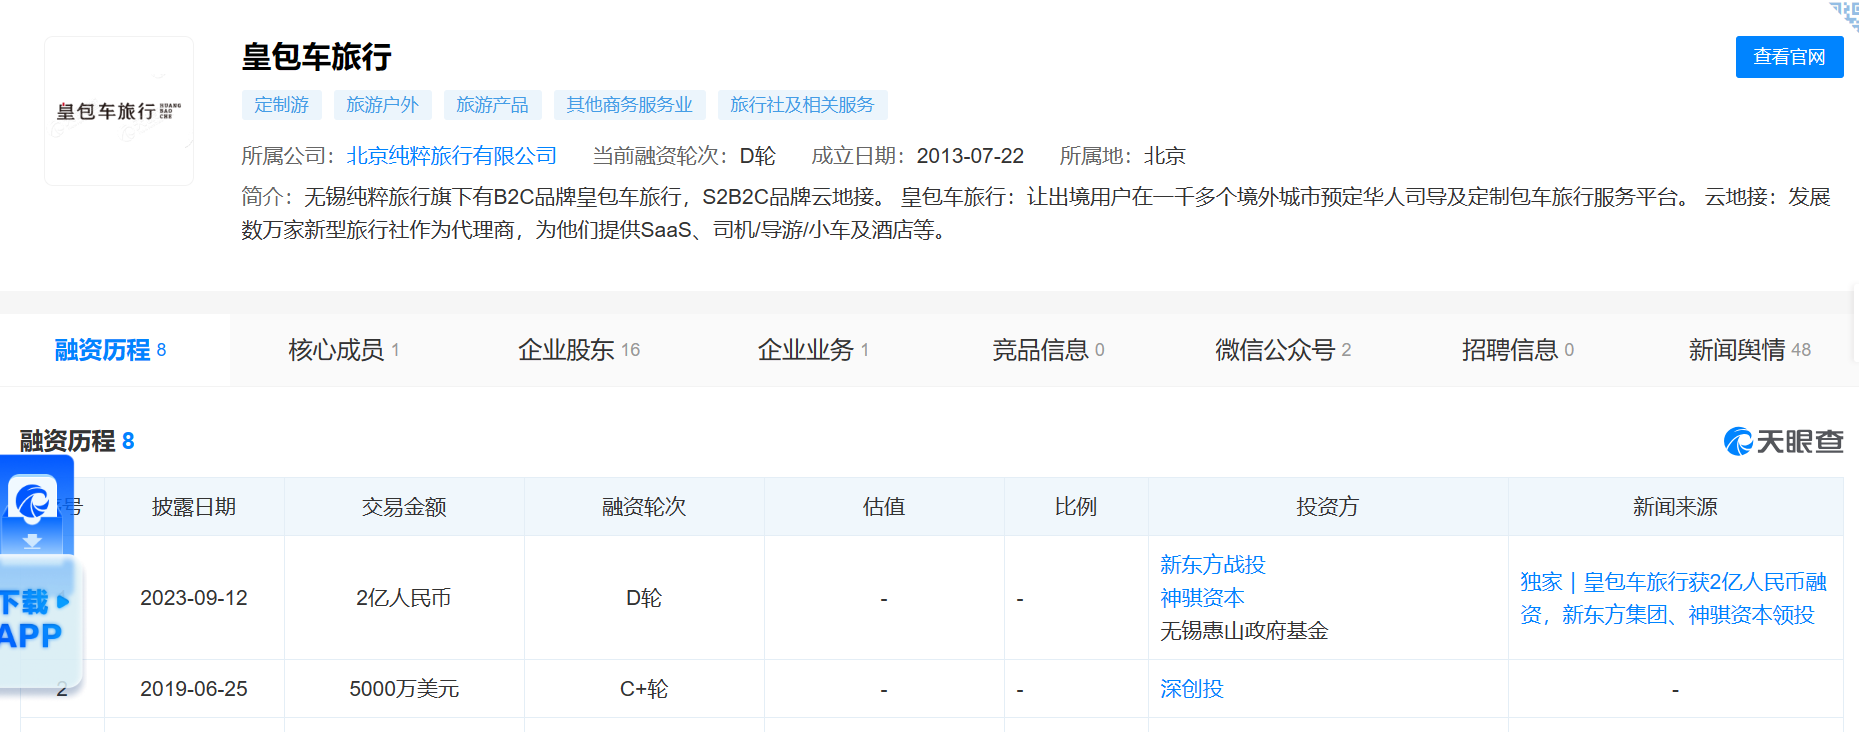Viewport: 1859px width, 732px height.
Task: Select the 其他商务服务业 tag
Action: [629, 105]
